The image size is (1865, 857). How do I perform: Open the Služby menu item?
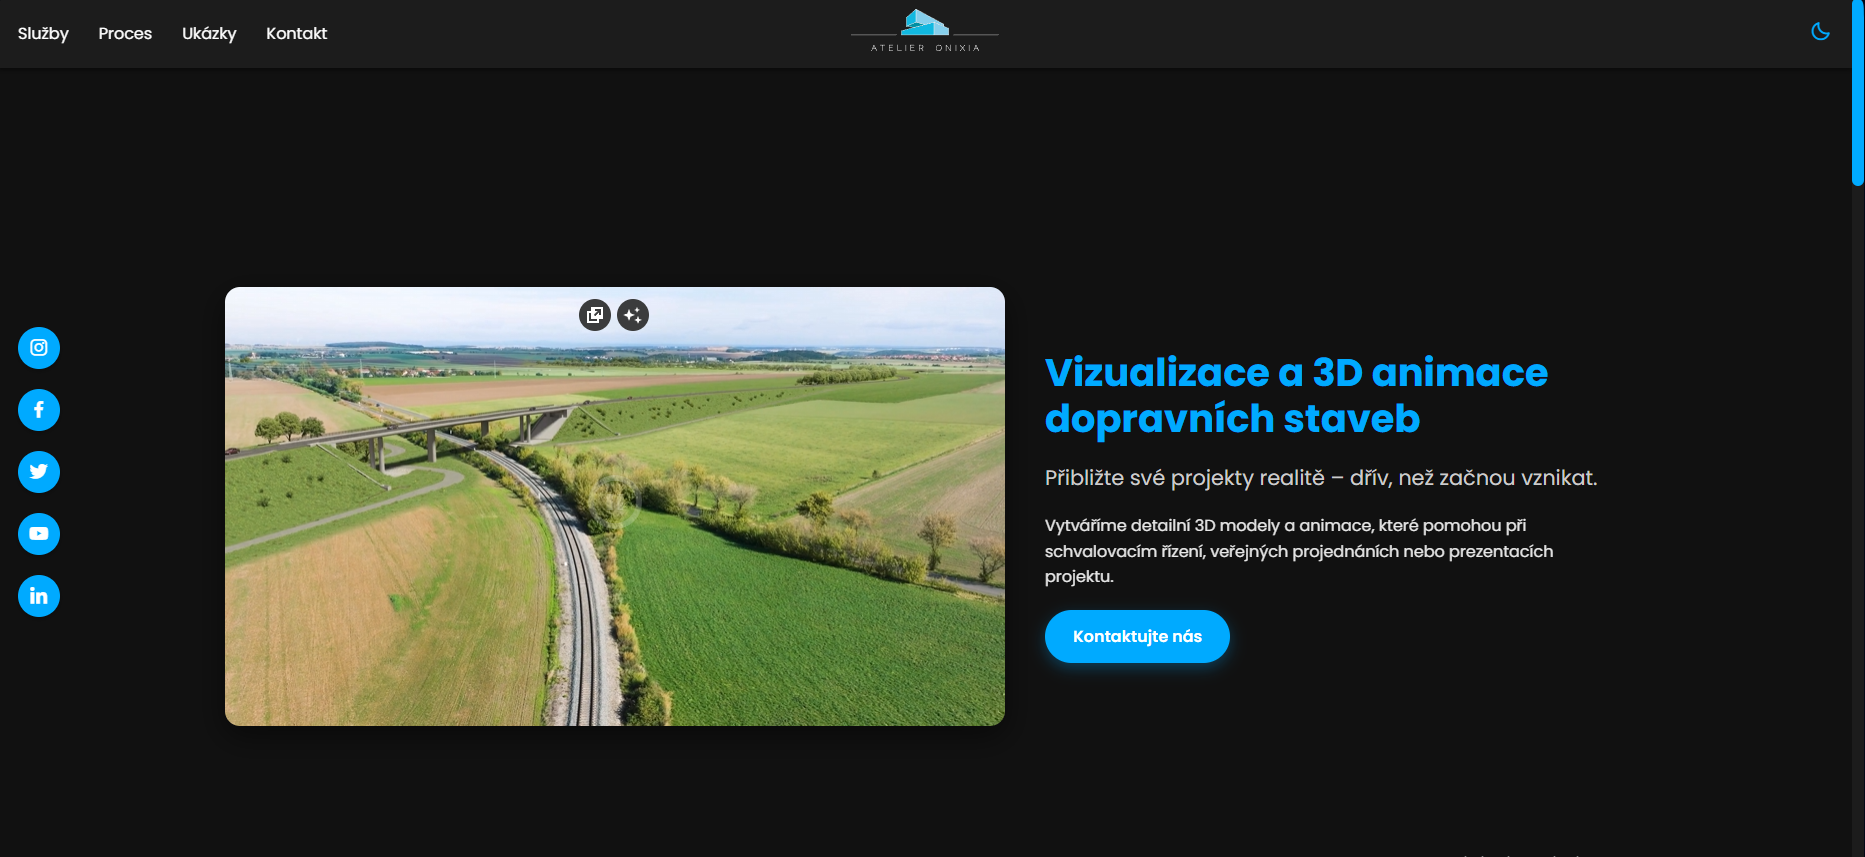tap(43, 33)
